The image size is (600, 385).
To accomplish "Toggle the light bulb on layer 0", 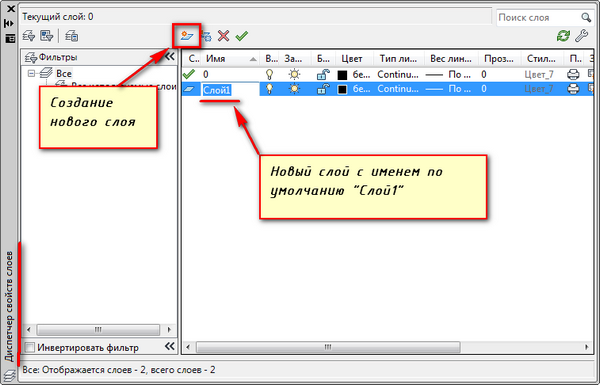I will (270, 74).
